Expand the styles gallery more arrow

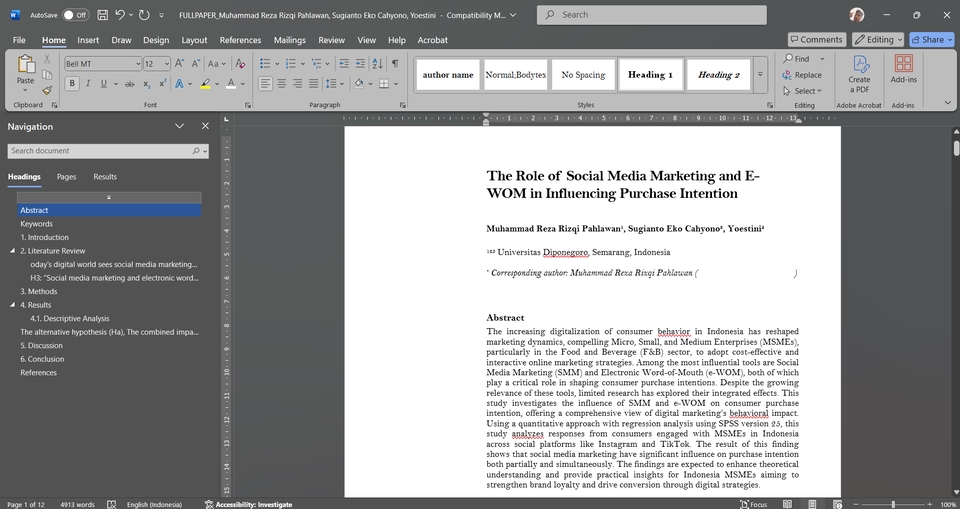(x=760, y=75)
